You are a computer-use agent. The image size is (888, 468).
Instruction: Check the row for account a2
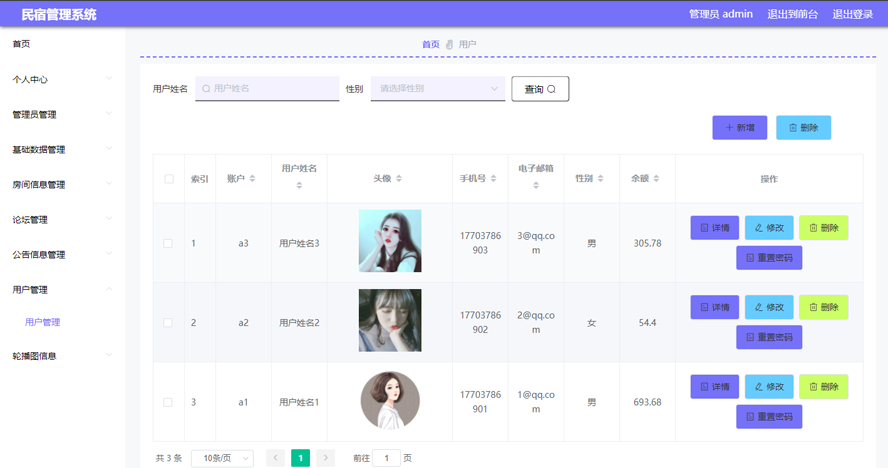click(168, 322)
